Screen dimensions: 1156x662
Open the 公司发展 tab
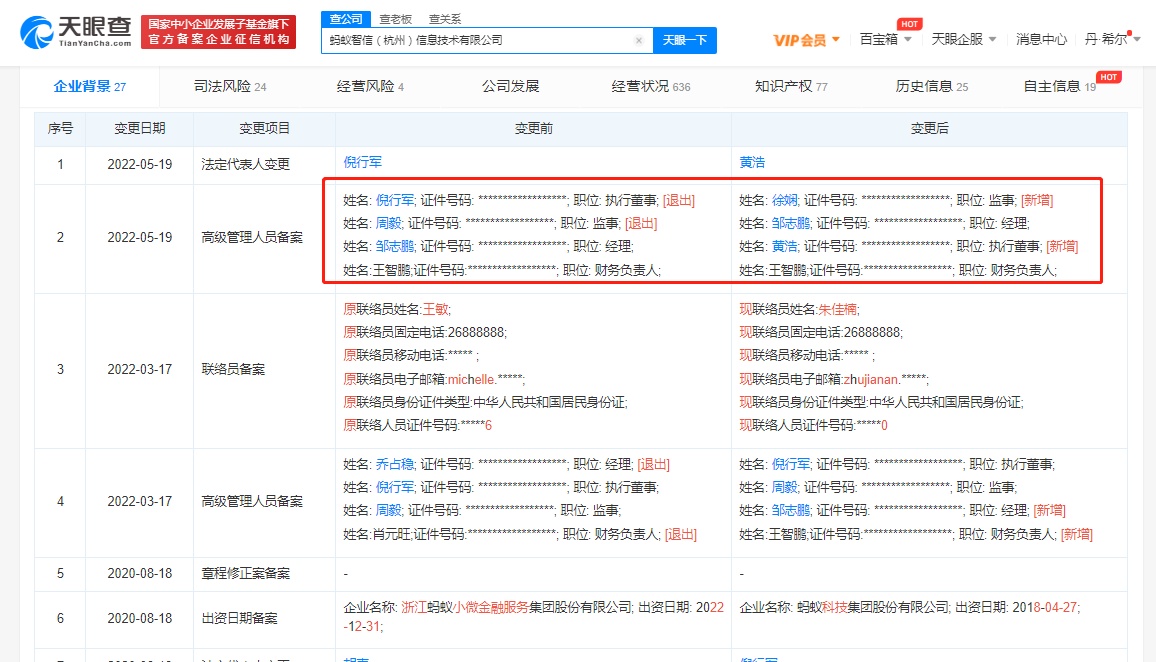(x=510, y=86)
